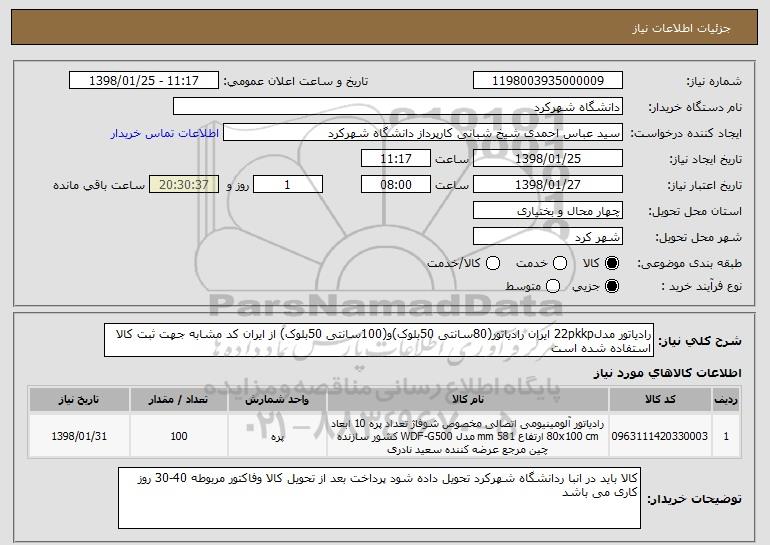Click the public announcement date field 1398/01/25 - 11:17
Viewport: 770px width, 545px height.
click(x=144, y=81)
